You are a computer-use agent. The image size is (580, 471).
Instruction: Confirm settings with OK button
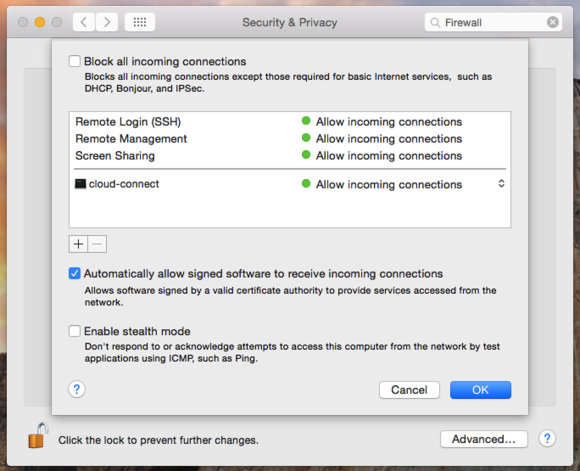pos(480,390)
